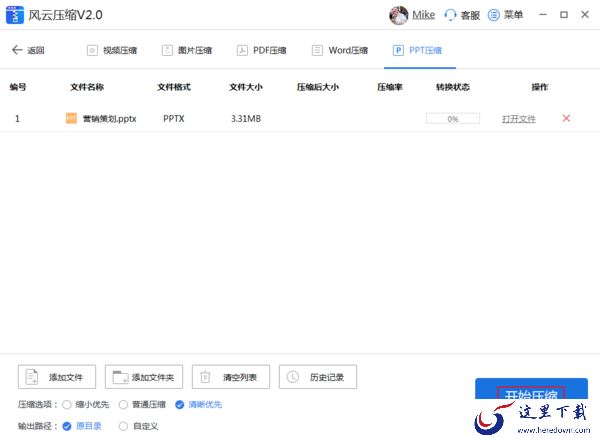Click the 添加文件 button
600x438 pixels.
57,377
